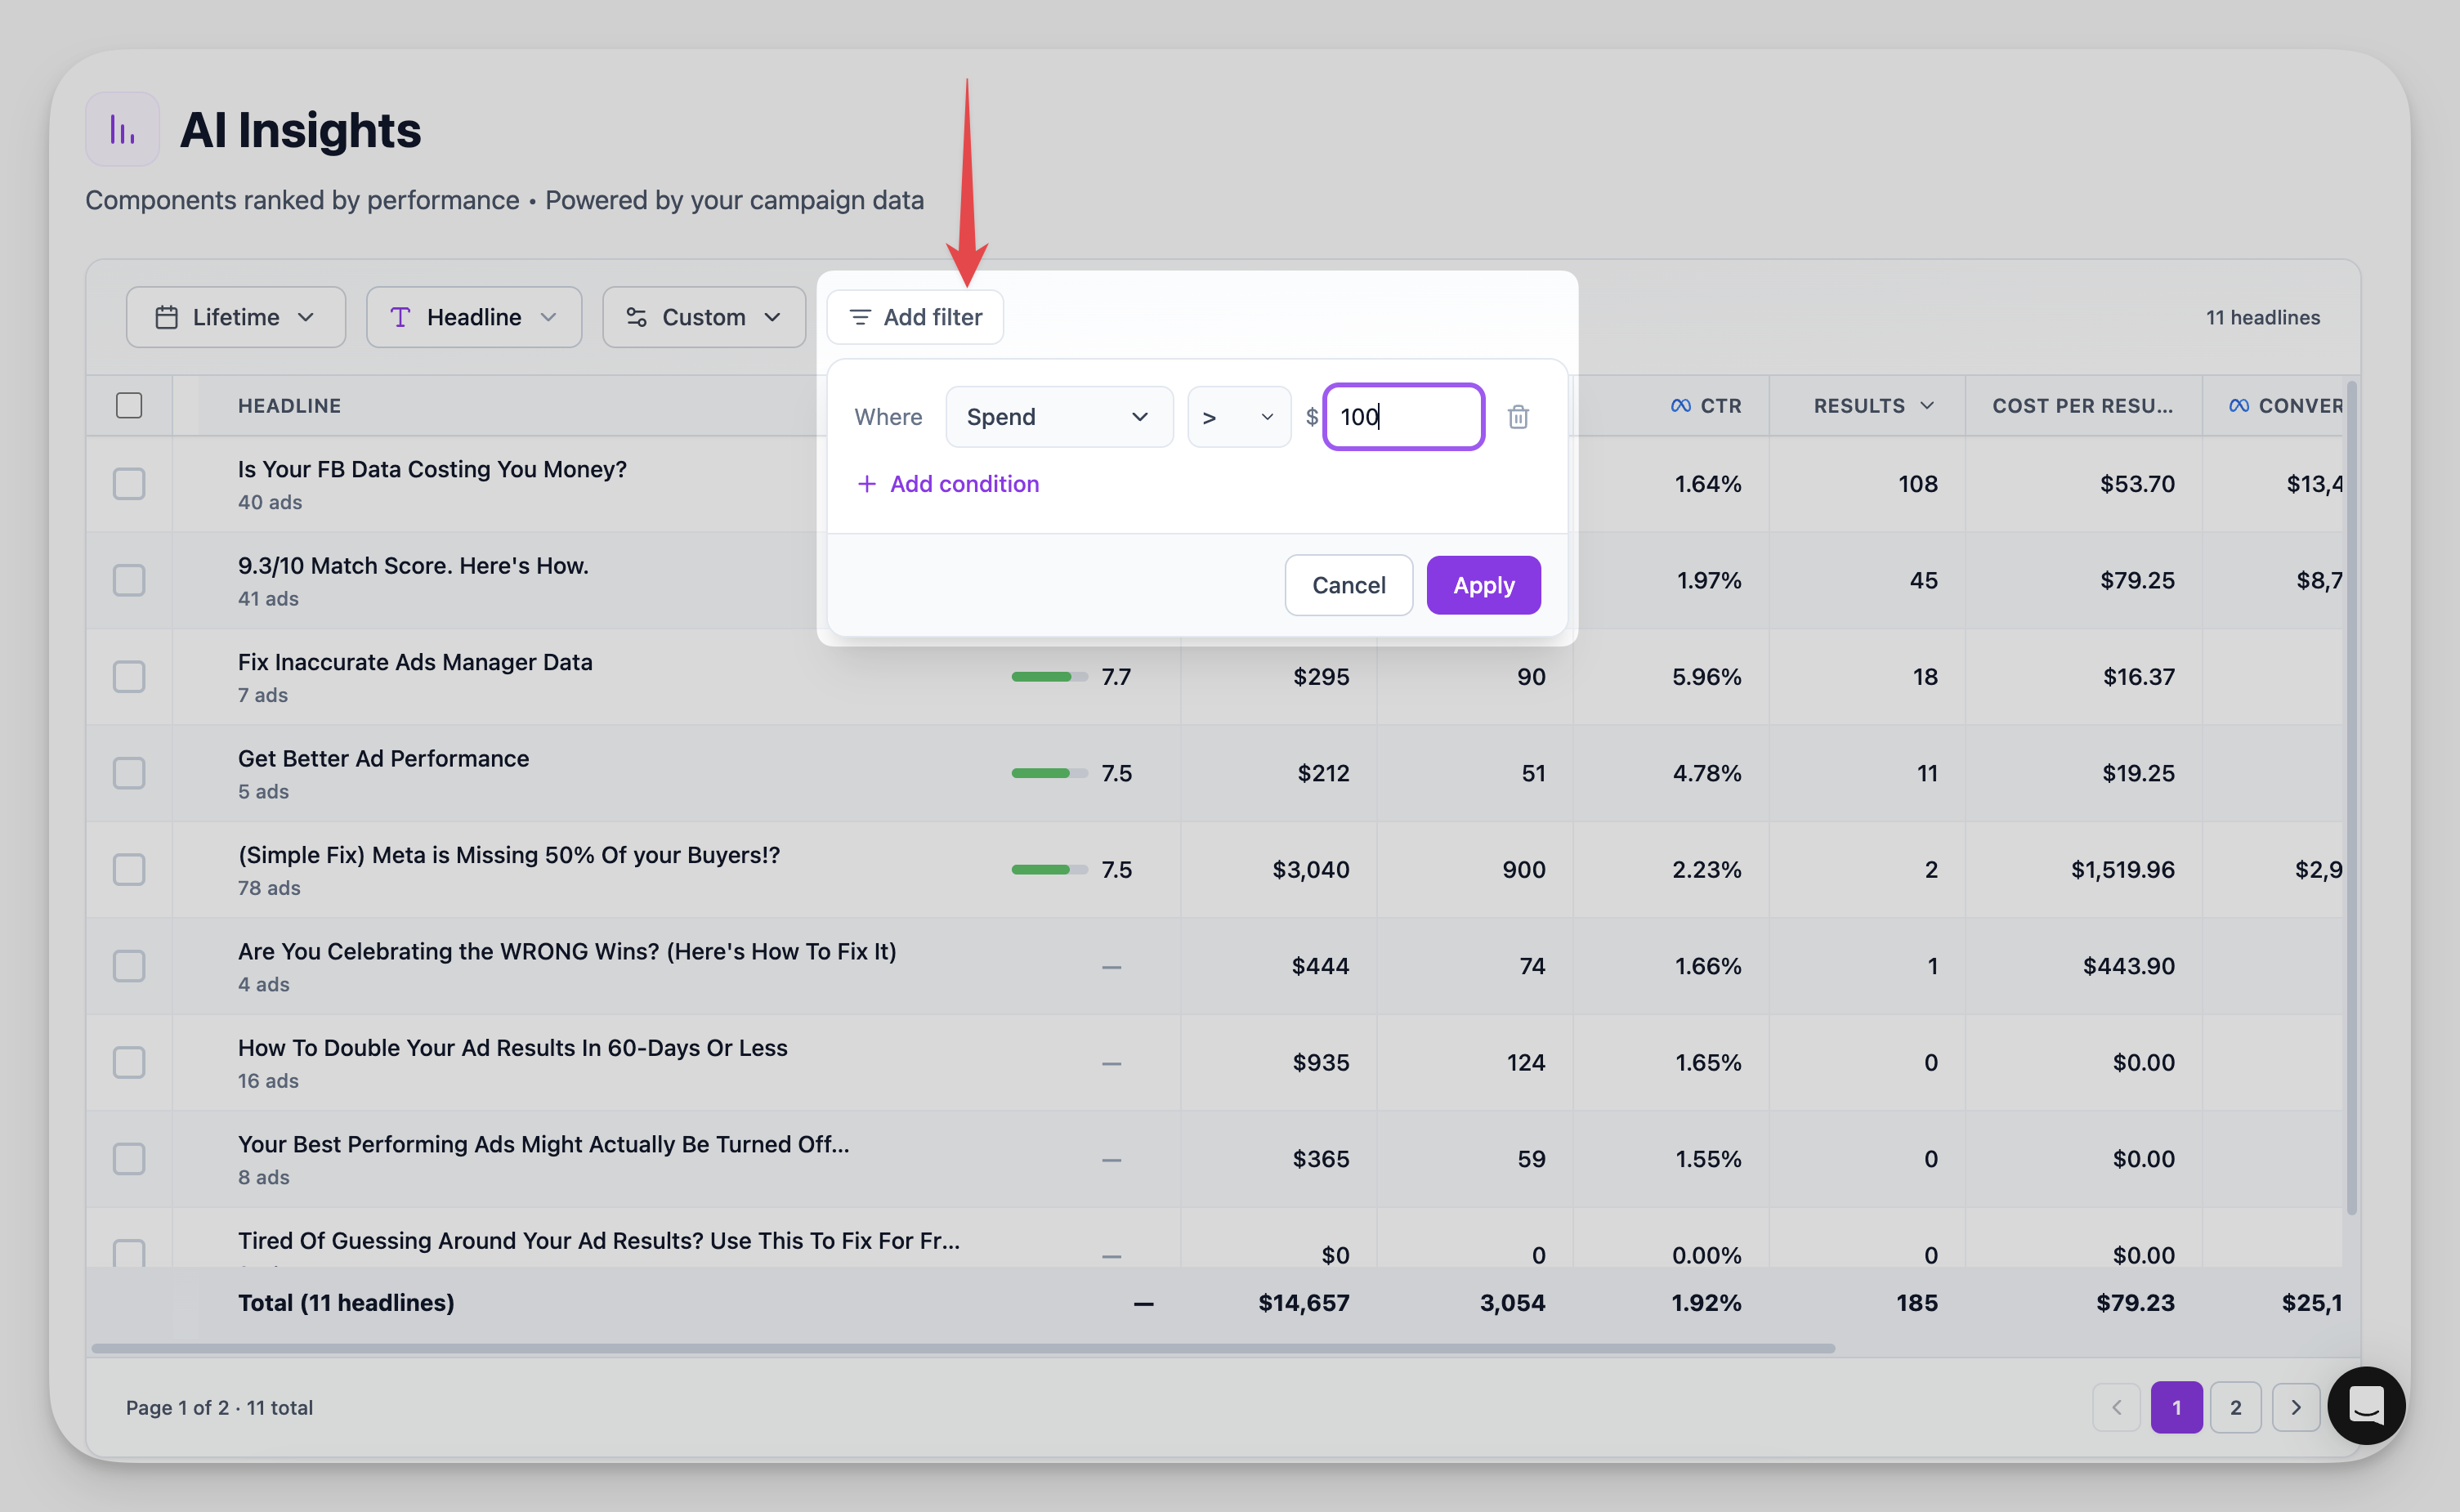
Task: Open the greater-than operator dropdown
Action: 1237,417
